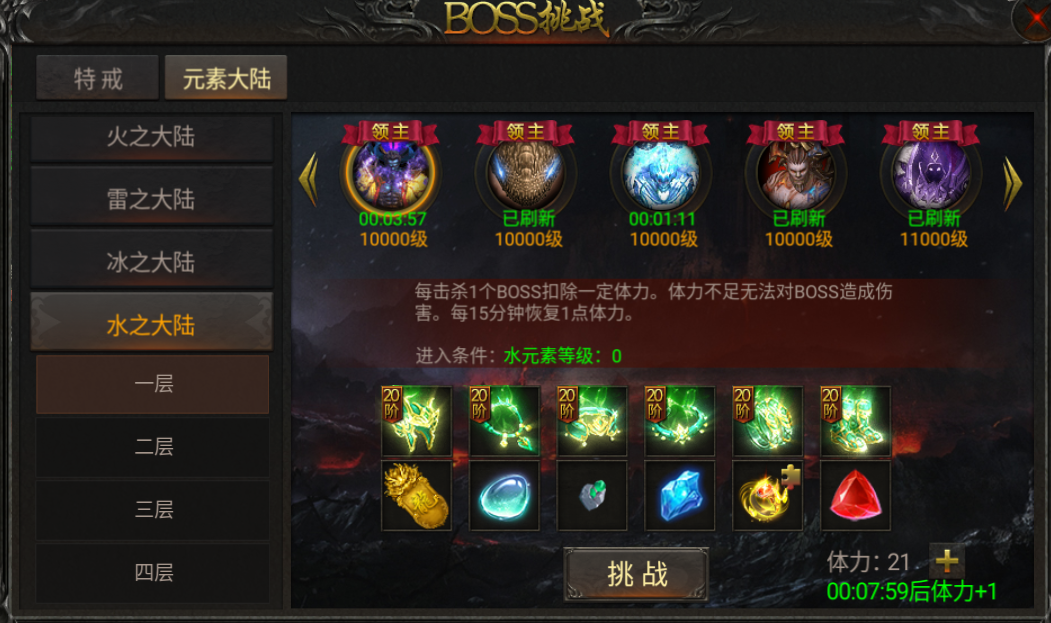The height and width of the screenshot is (623, 1051).
Task: Select the red-haired warrior boss portrait
Action: (x=796, y=173)
